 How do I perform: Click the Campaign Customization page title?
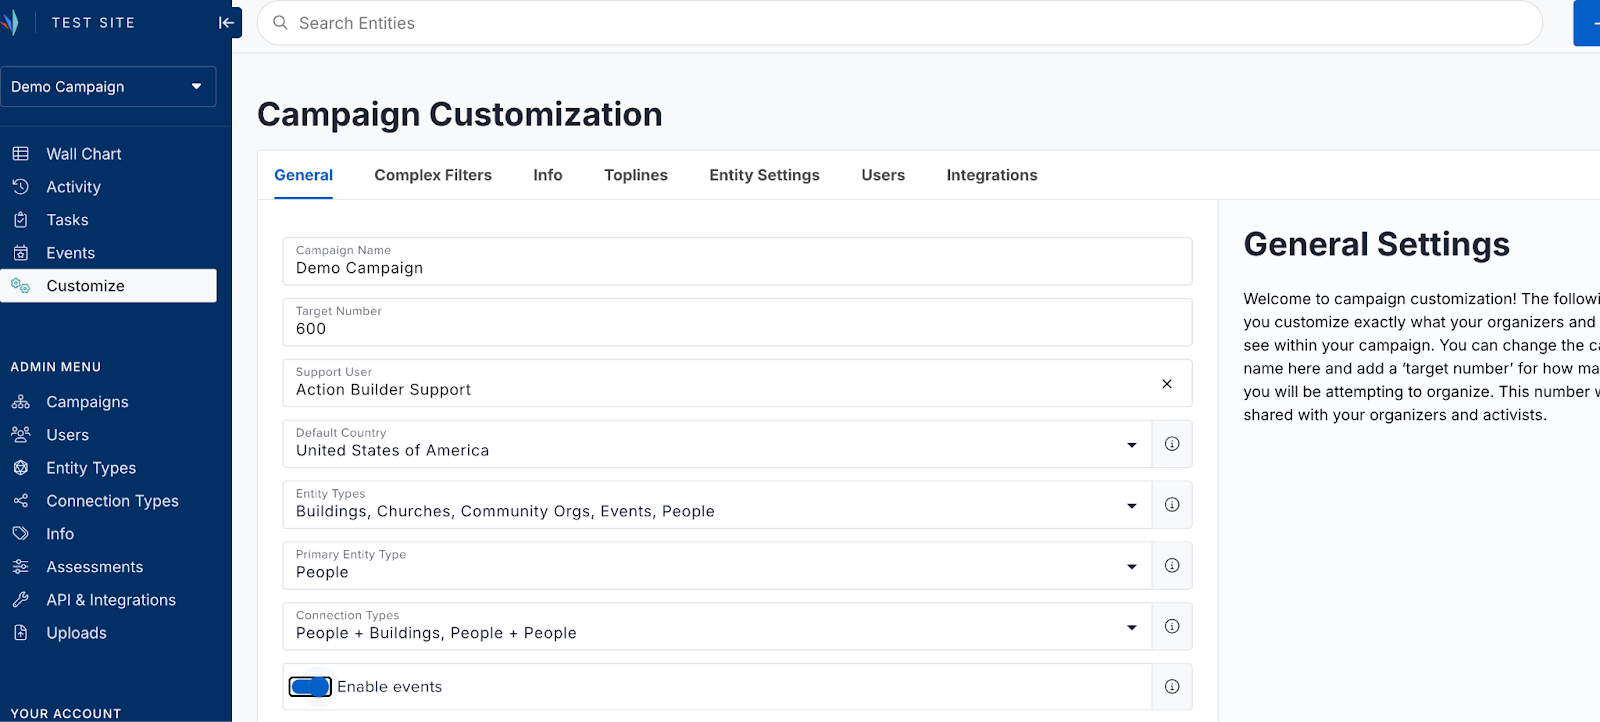point(460,114)
